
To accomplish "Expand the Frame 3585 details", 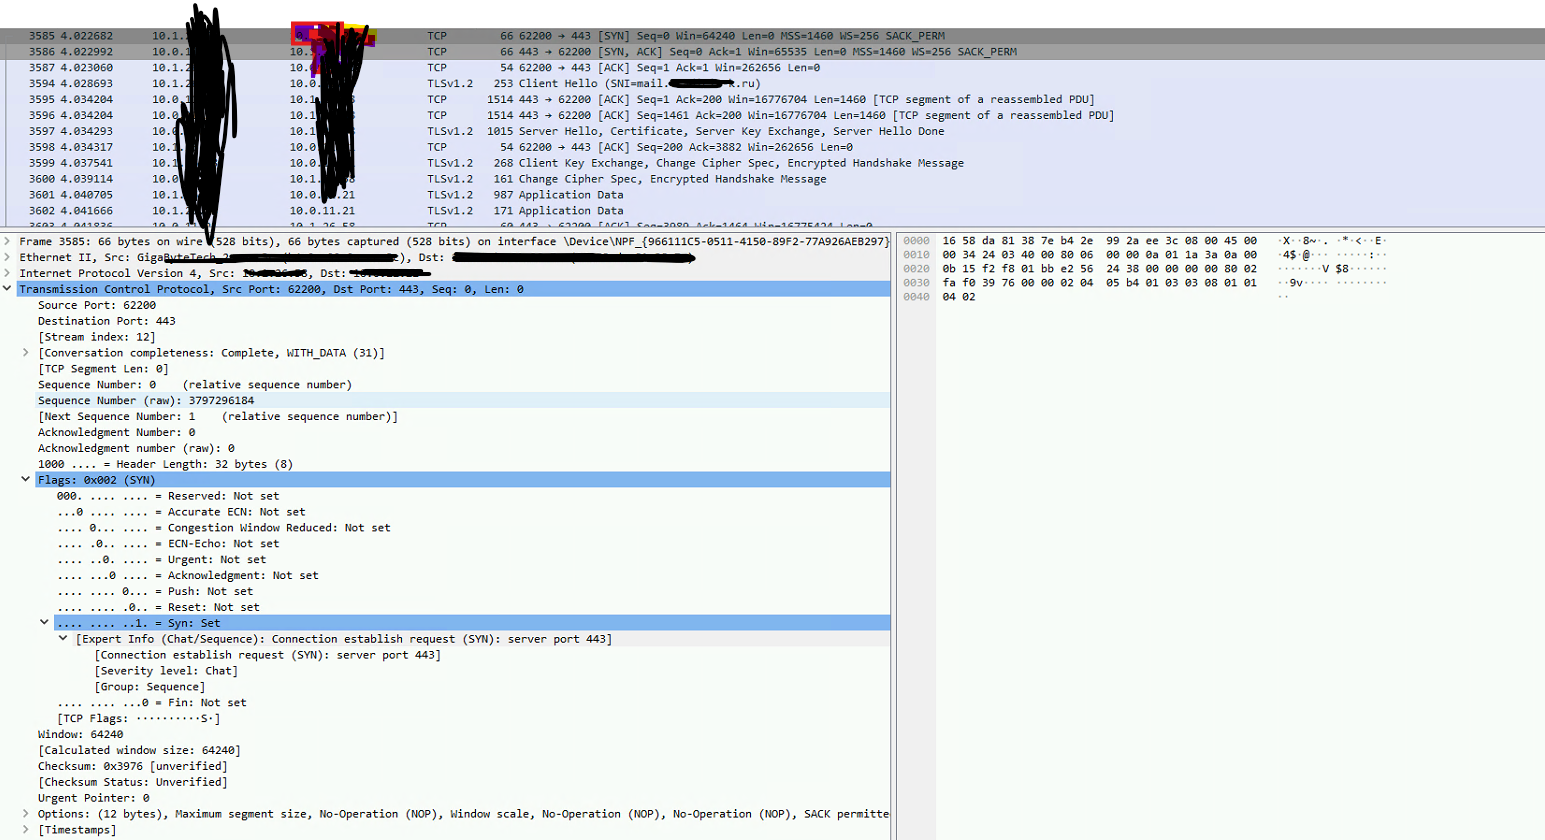I will 8,241.
